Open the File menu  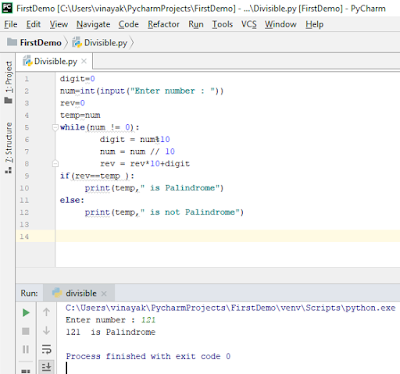[x=11, y=24]
